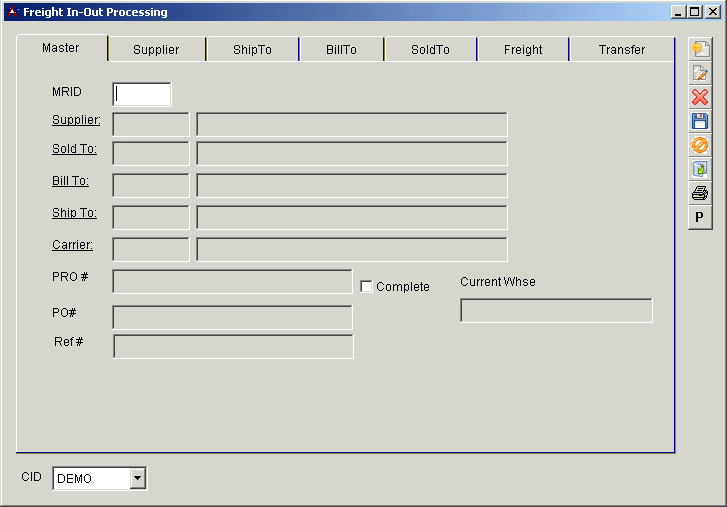Screen dimensions: 727x507
Task: Select the Freight tab
Action: coord(523,50)
